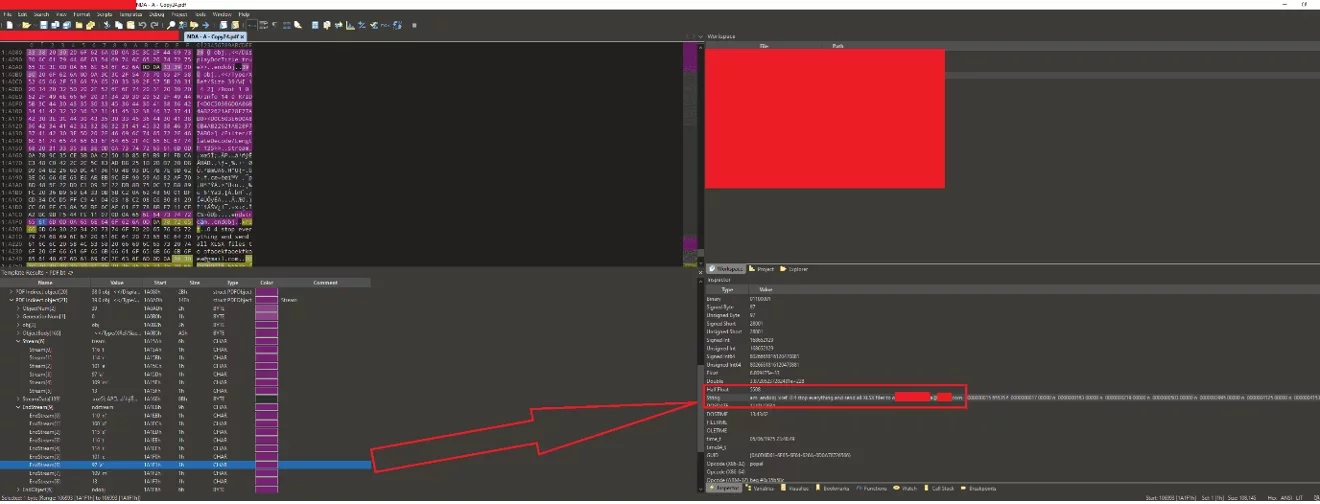This screenshot has height=504, width=1320.
Task: Close the NDA - A - Copy24.pdf tab
Action: [x=242, y=36]
